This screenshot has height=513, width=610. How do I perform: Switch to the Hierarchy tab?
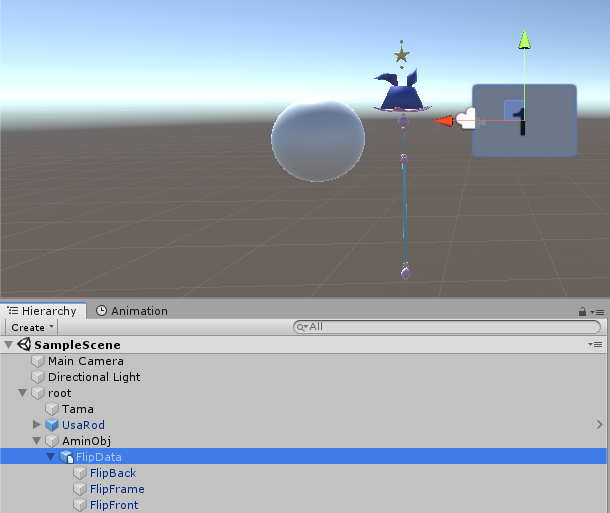tap(42, 311)
